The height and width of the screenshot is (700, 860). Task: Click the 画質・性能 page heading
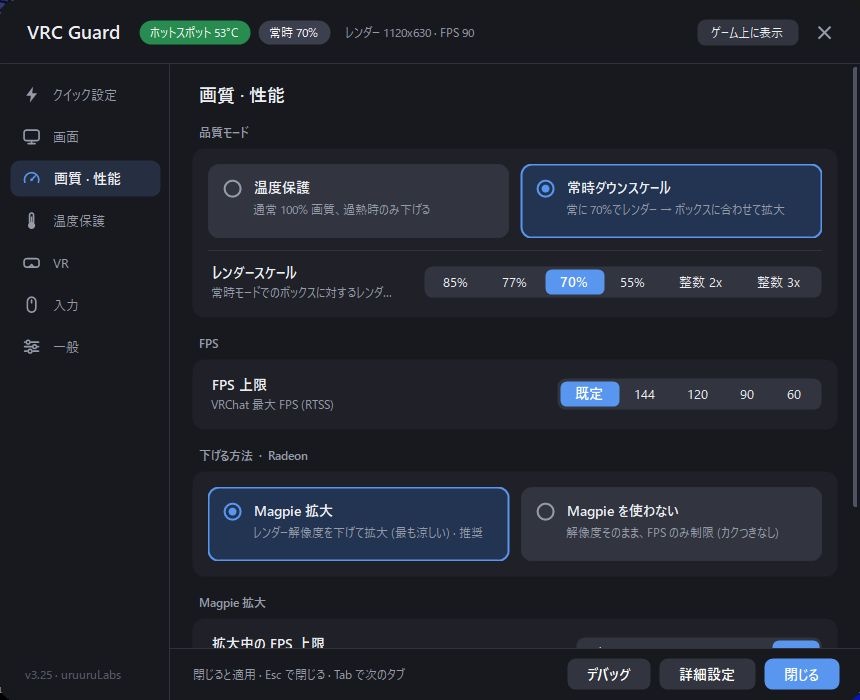tap(241, 95)
